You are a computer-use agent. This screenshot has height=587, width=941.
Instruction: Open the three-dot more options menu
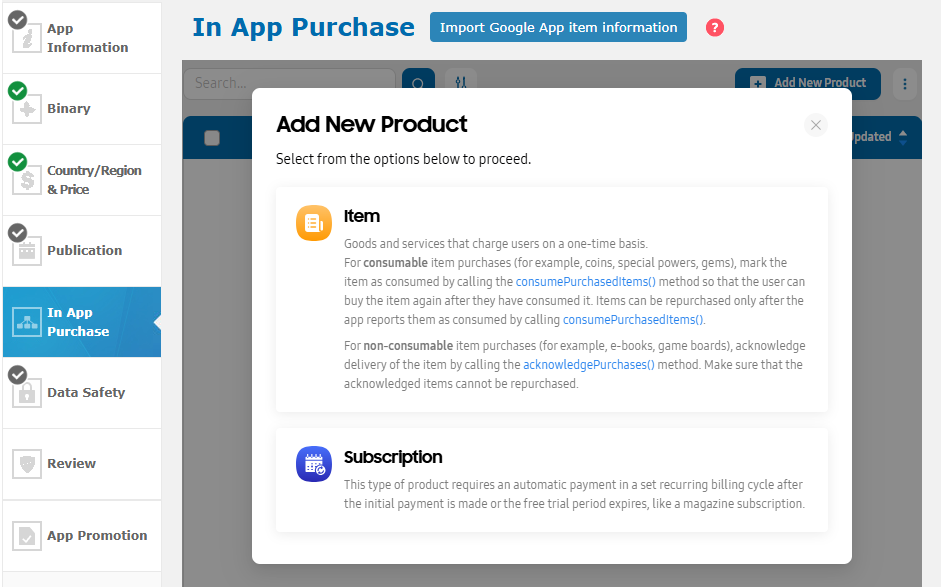904,83
